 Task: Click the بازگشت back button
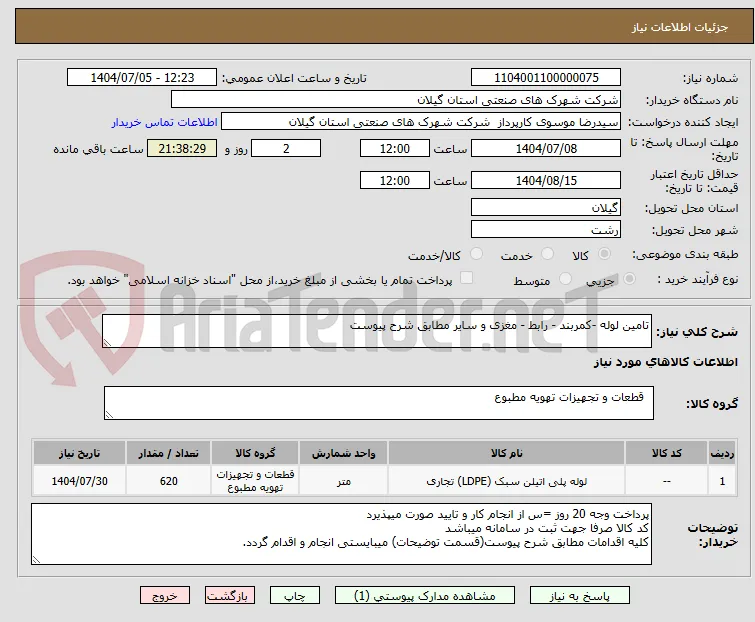coord(230,596)
